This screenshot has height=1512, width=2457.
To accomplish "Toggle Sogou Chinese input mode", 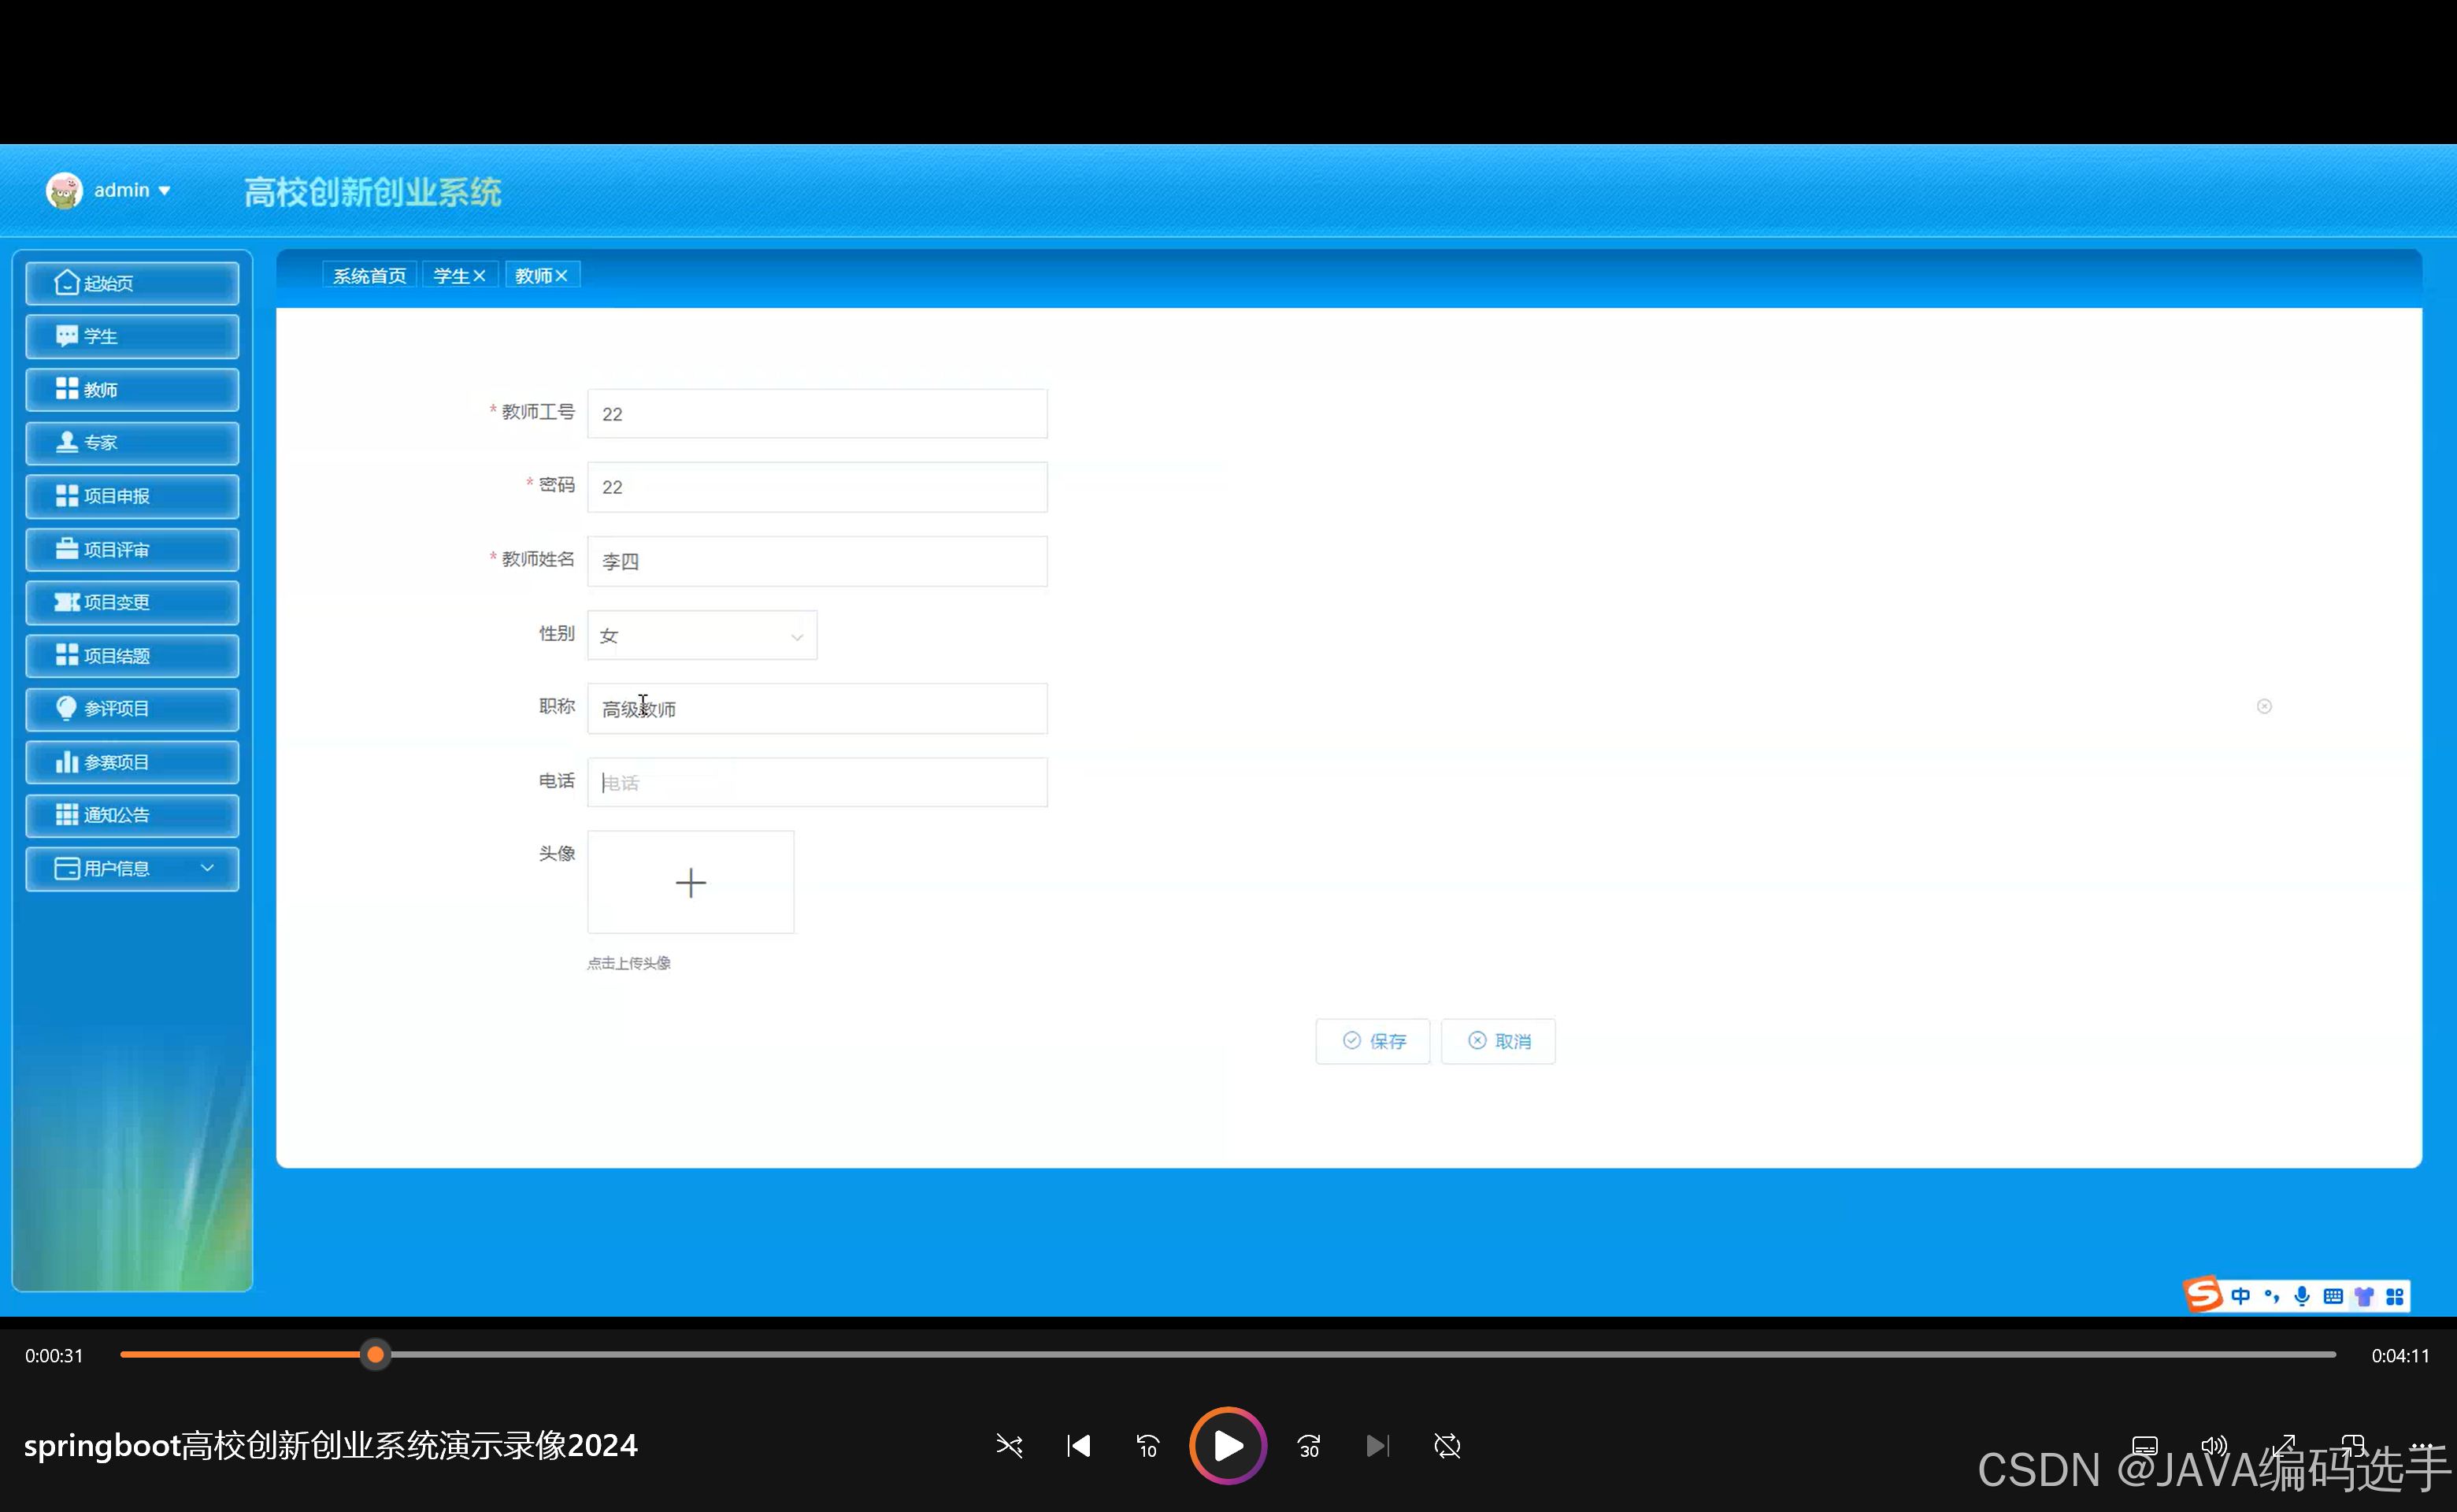I will click(2241, 1296).
